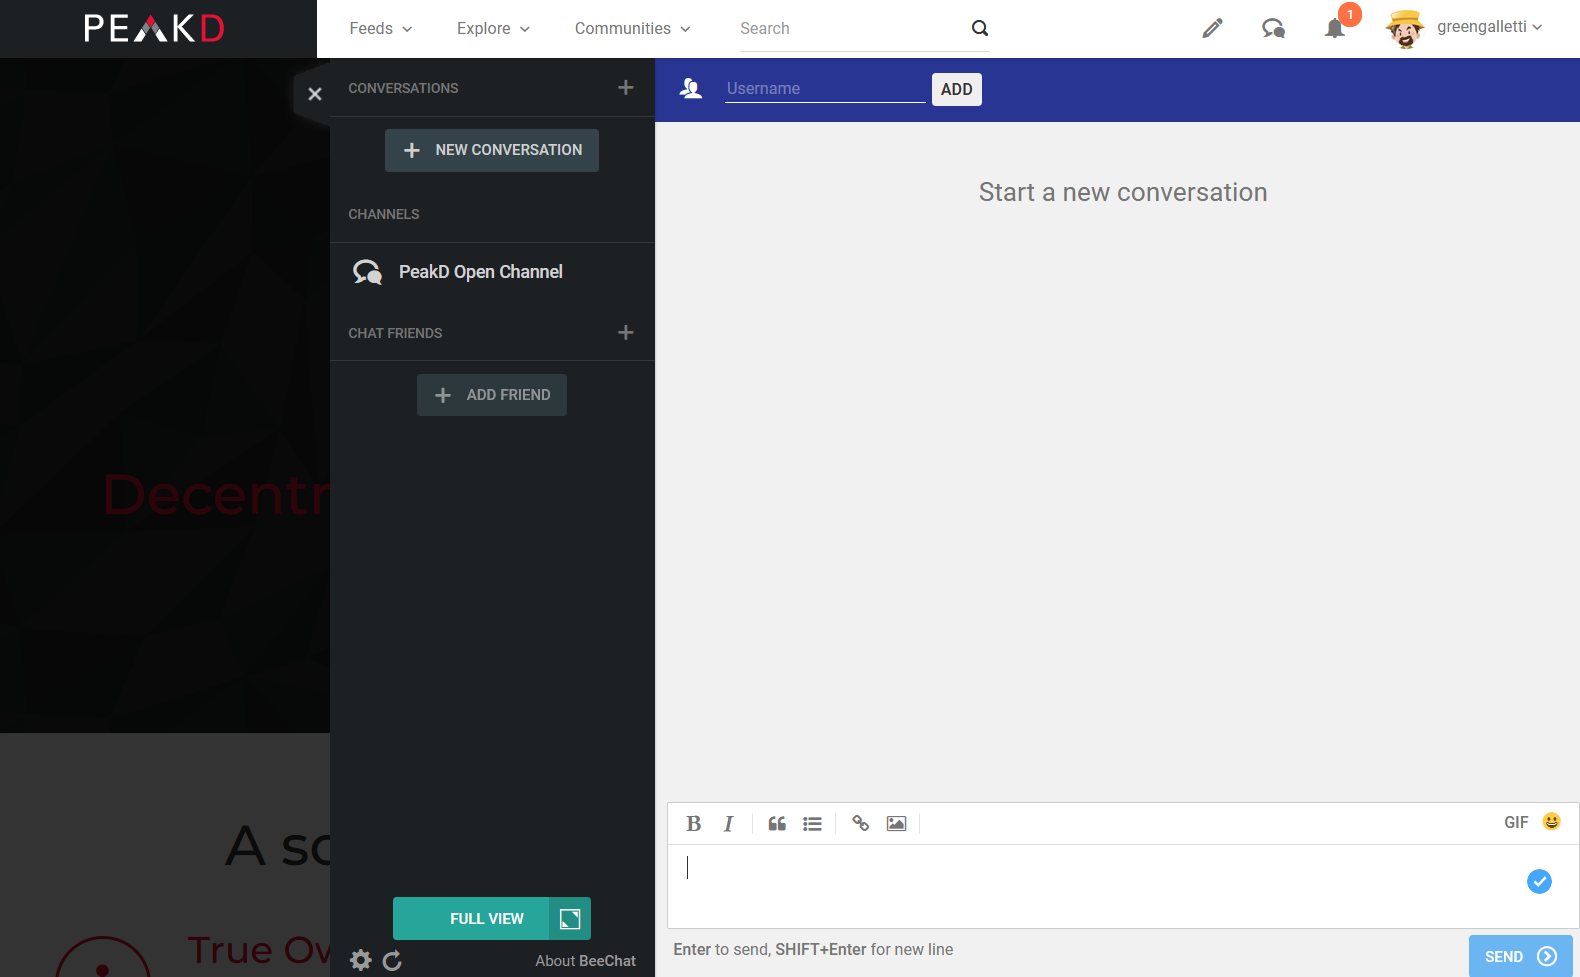The image size is (1580, 977).
Task: Insert an image with picture icon
Action: click(896, 824)
